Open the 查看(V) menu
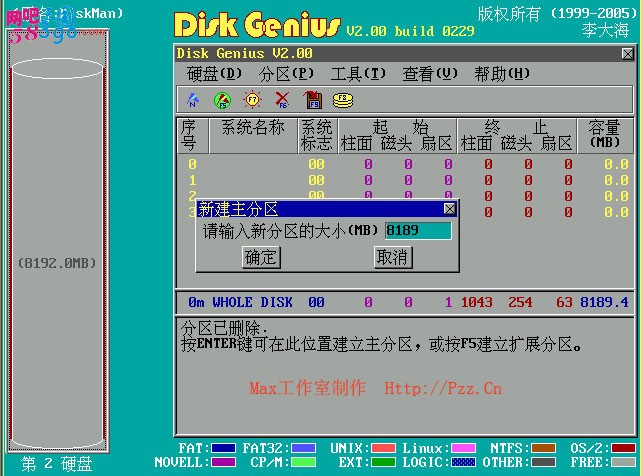641x476 pixels. click(x=430, y=74)
